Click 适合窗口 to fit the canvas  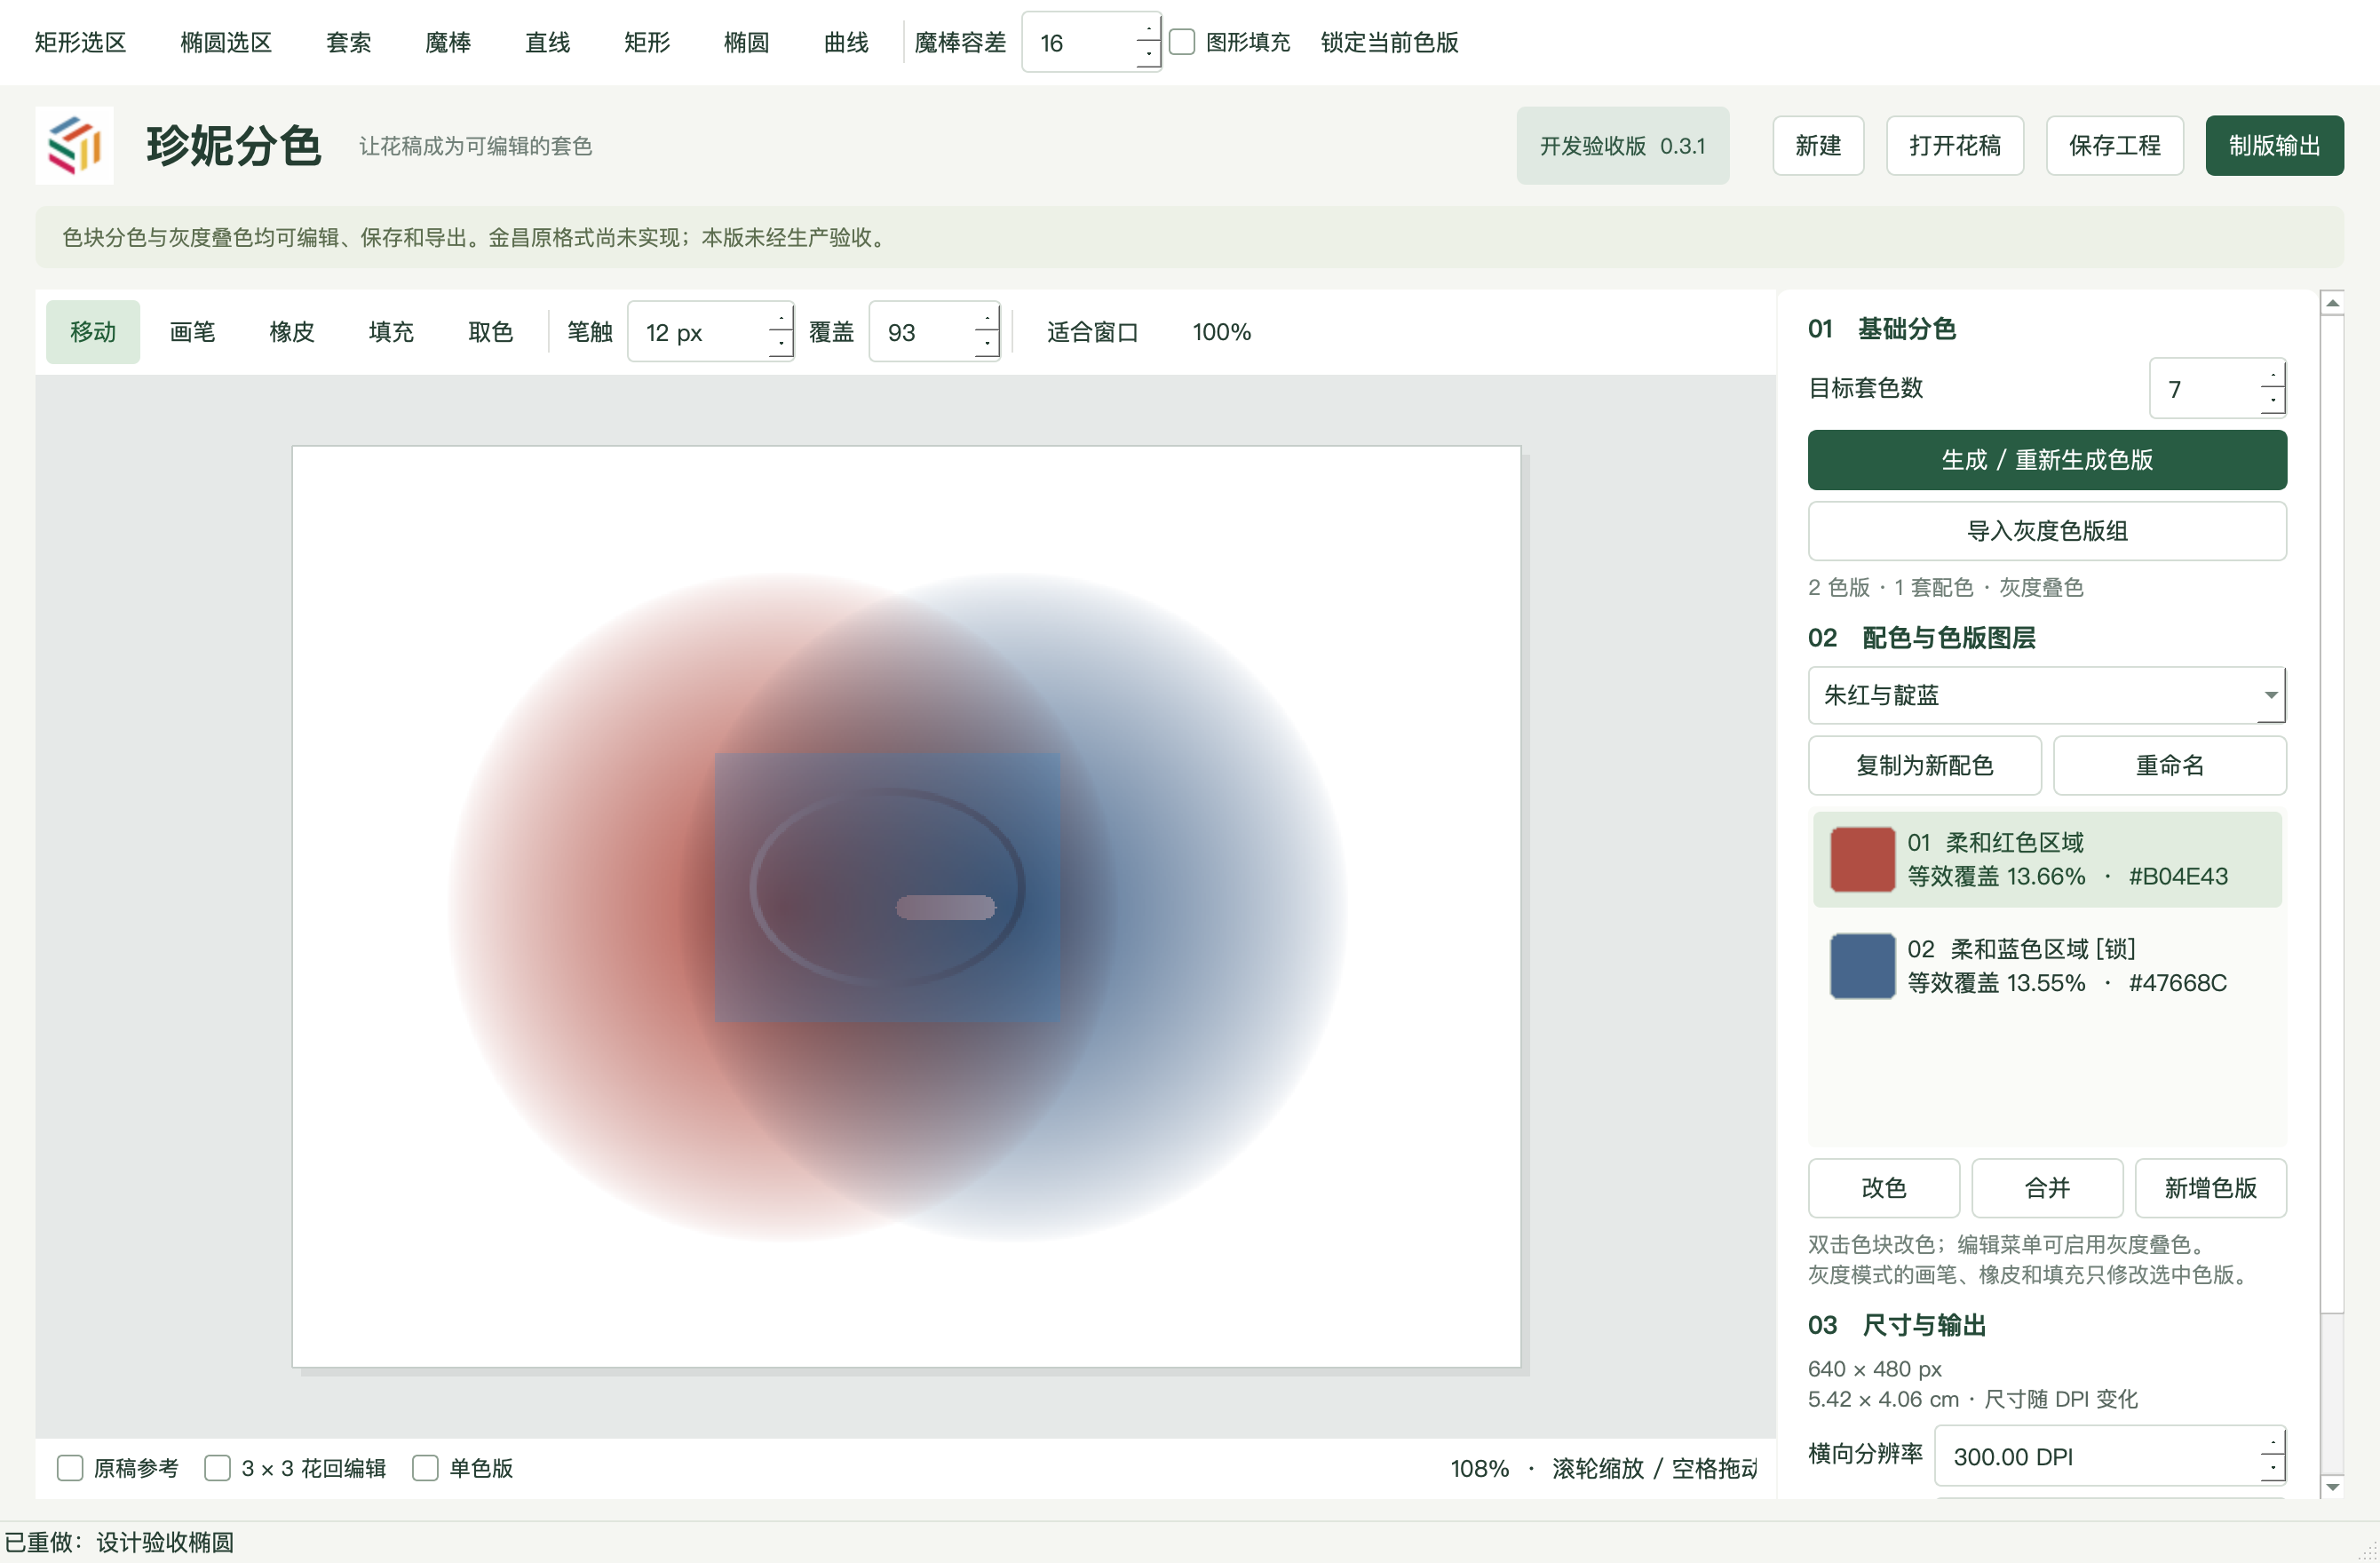1093,331
